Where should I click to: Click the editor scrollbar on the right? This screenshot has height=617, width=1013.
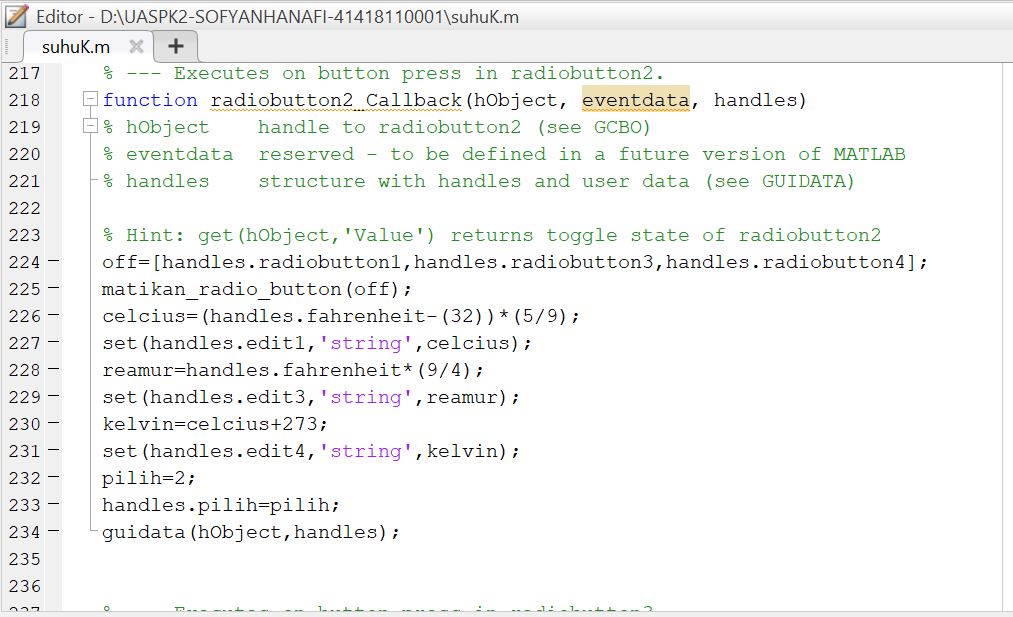(1005, 300)
